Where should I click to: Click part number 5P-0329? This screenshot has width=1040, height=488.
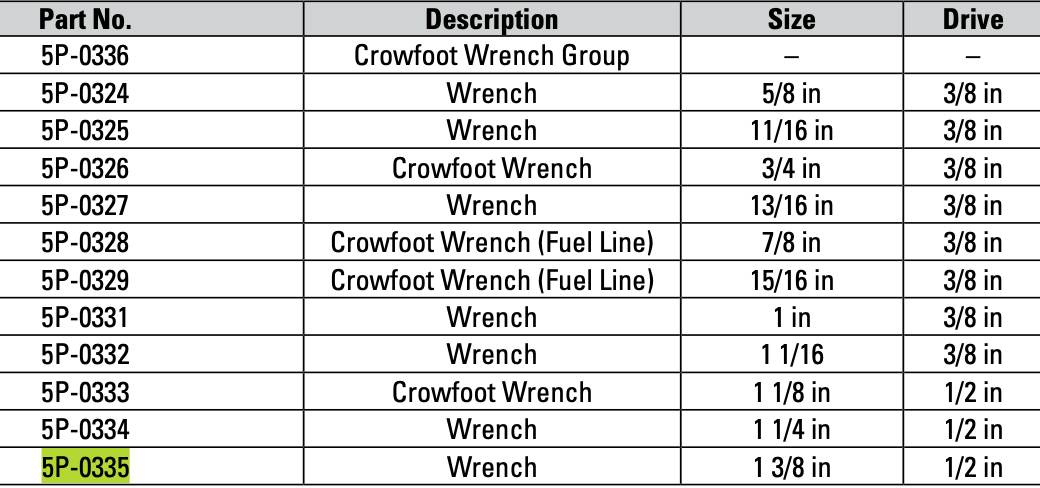[x=86, y=280]
